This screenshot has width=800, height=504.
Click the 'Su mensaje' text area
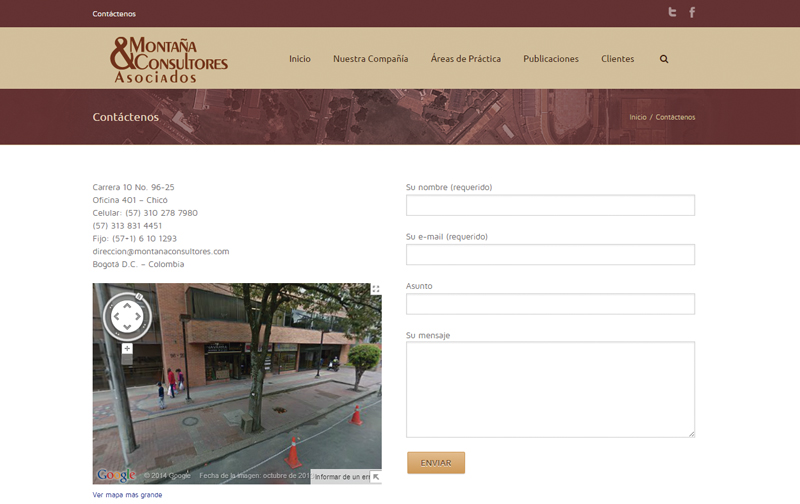[550, 389]
